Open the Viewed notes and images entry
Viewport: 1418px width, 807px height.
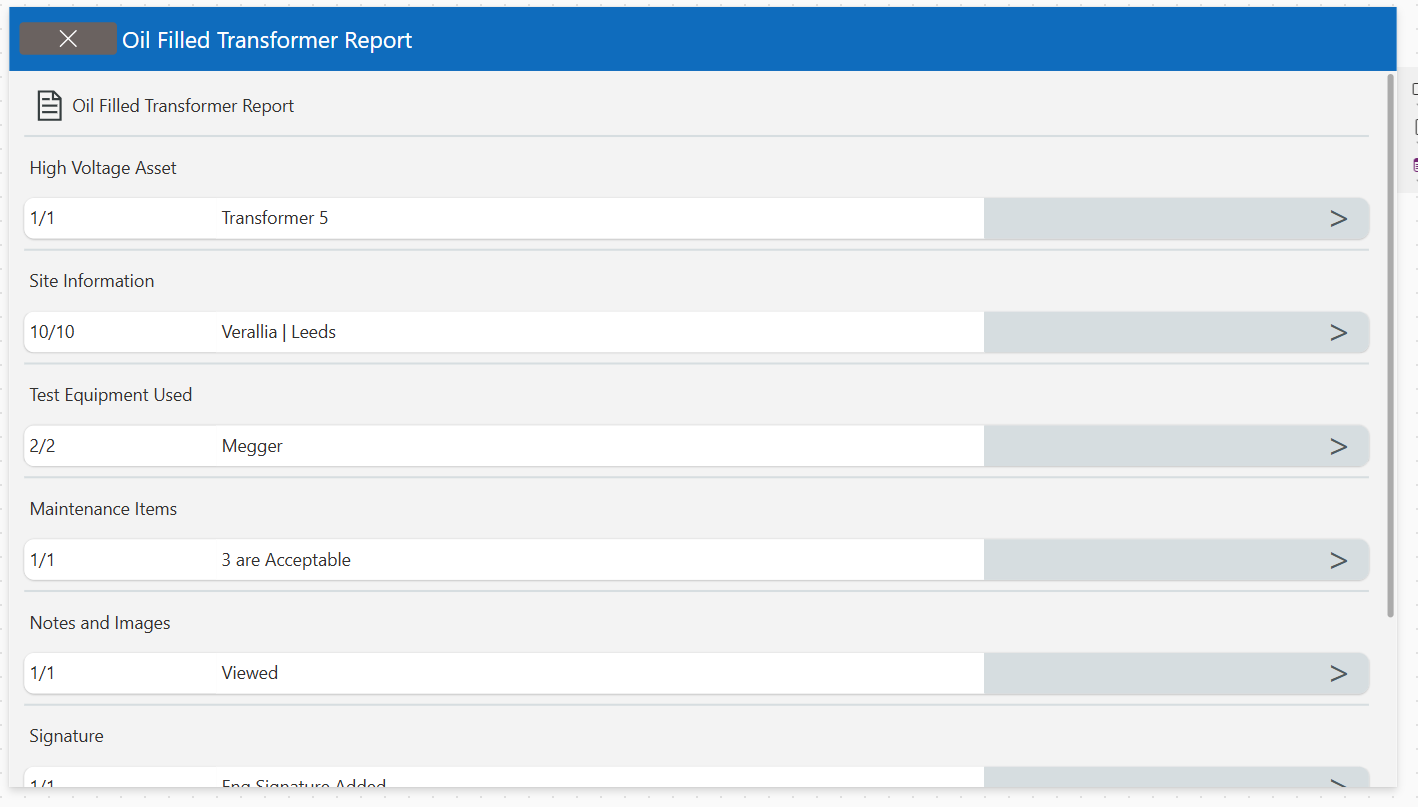click(500, 673)
